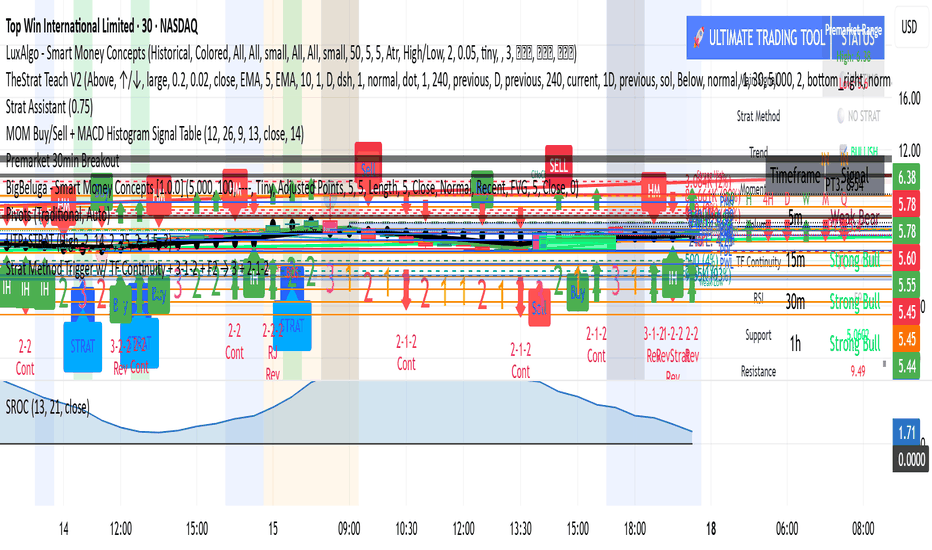Click the 06:00 time axis label
Screen dimensions: 932x550
click(786, 529)
